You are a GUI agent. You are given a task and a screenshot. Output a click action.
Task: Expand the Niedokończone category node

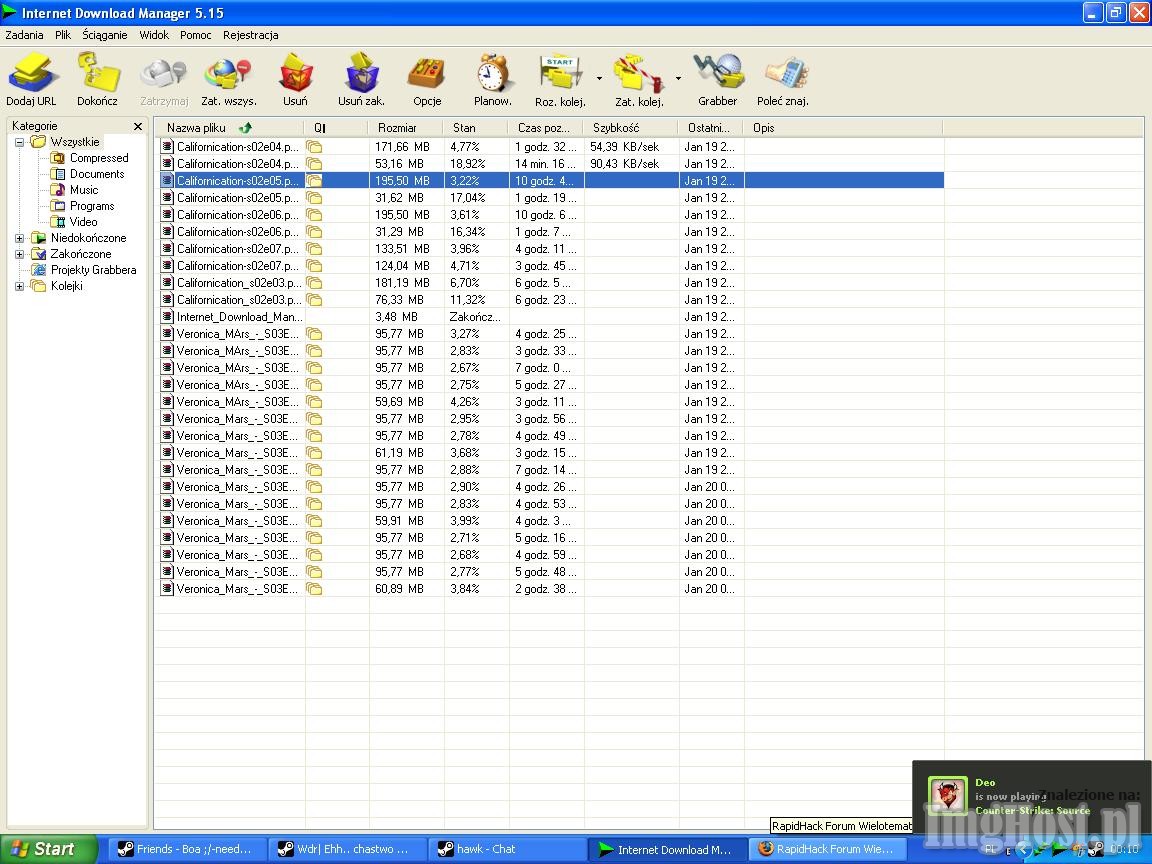pos(20,238)
